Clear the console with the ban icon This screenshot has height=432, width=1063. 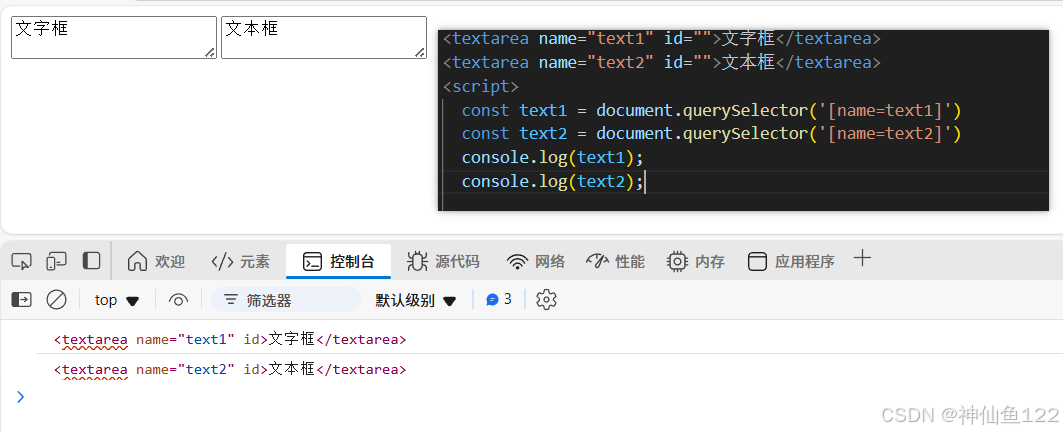(56, 299)
